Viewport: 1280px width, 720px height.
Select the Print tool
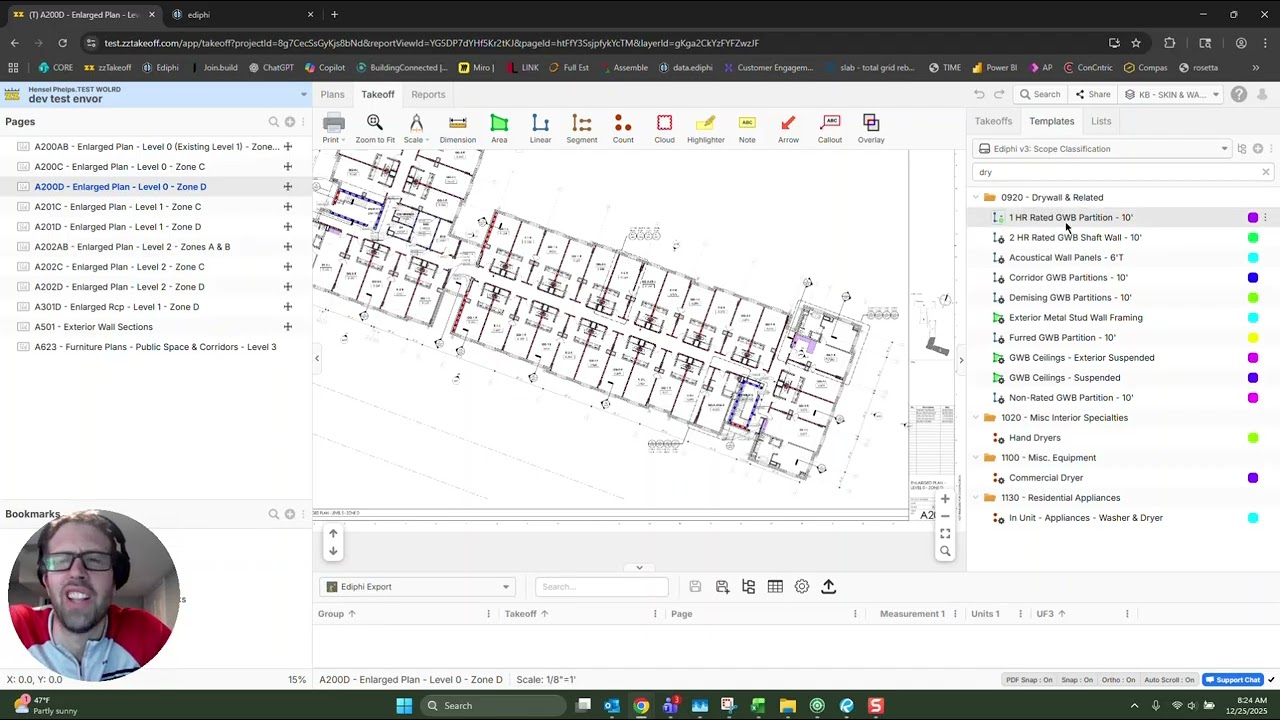[x=333, y=128]
